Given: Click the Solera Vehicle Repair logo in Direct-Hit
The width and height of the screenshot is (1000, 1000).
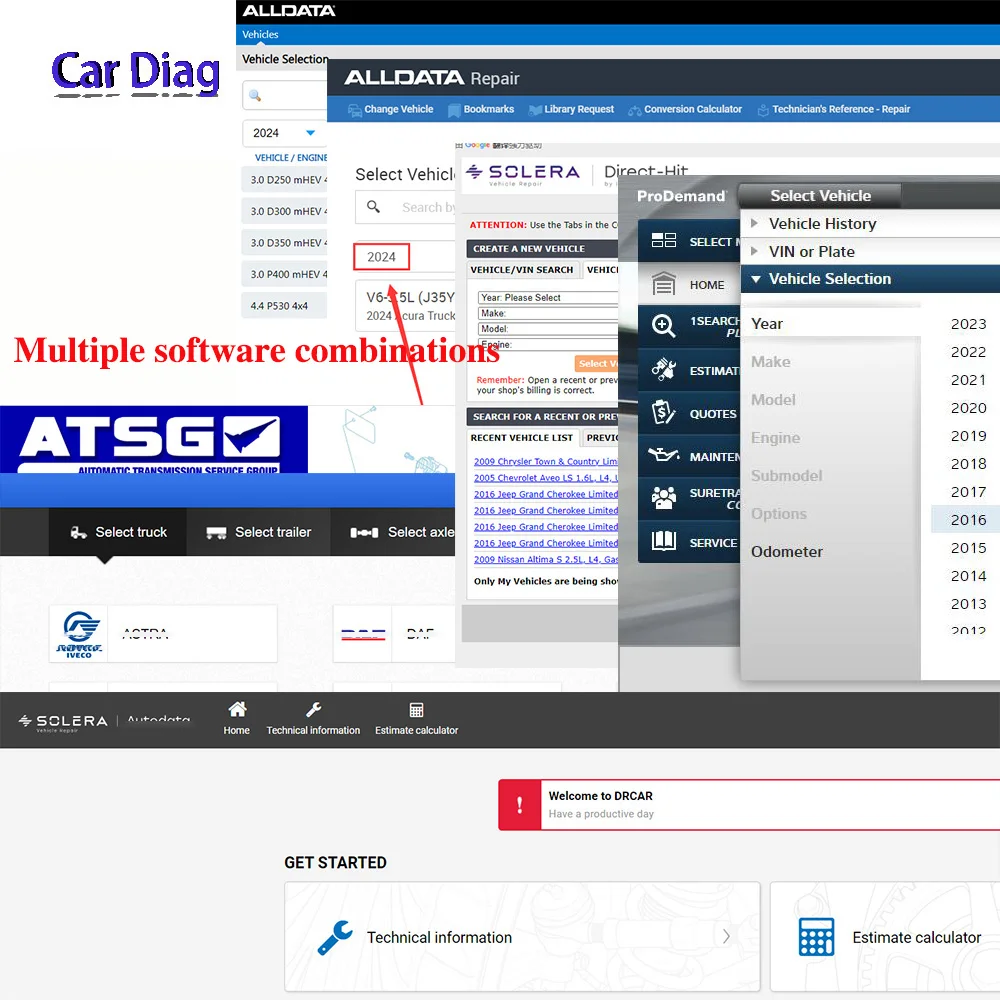Looking at the screenshot, I should tap(523, 174).
